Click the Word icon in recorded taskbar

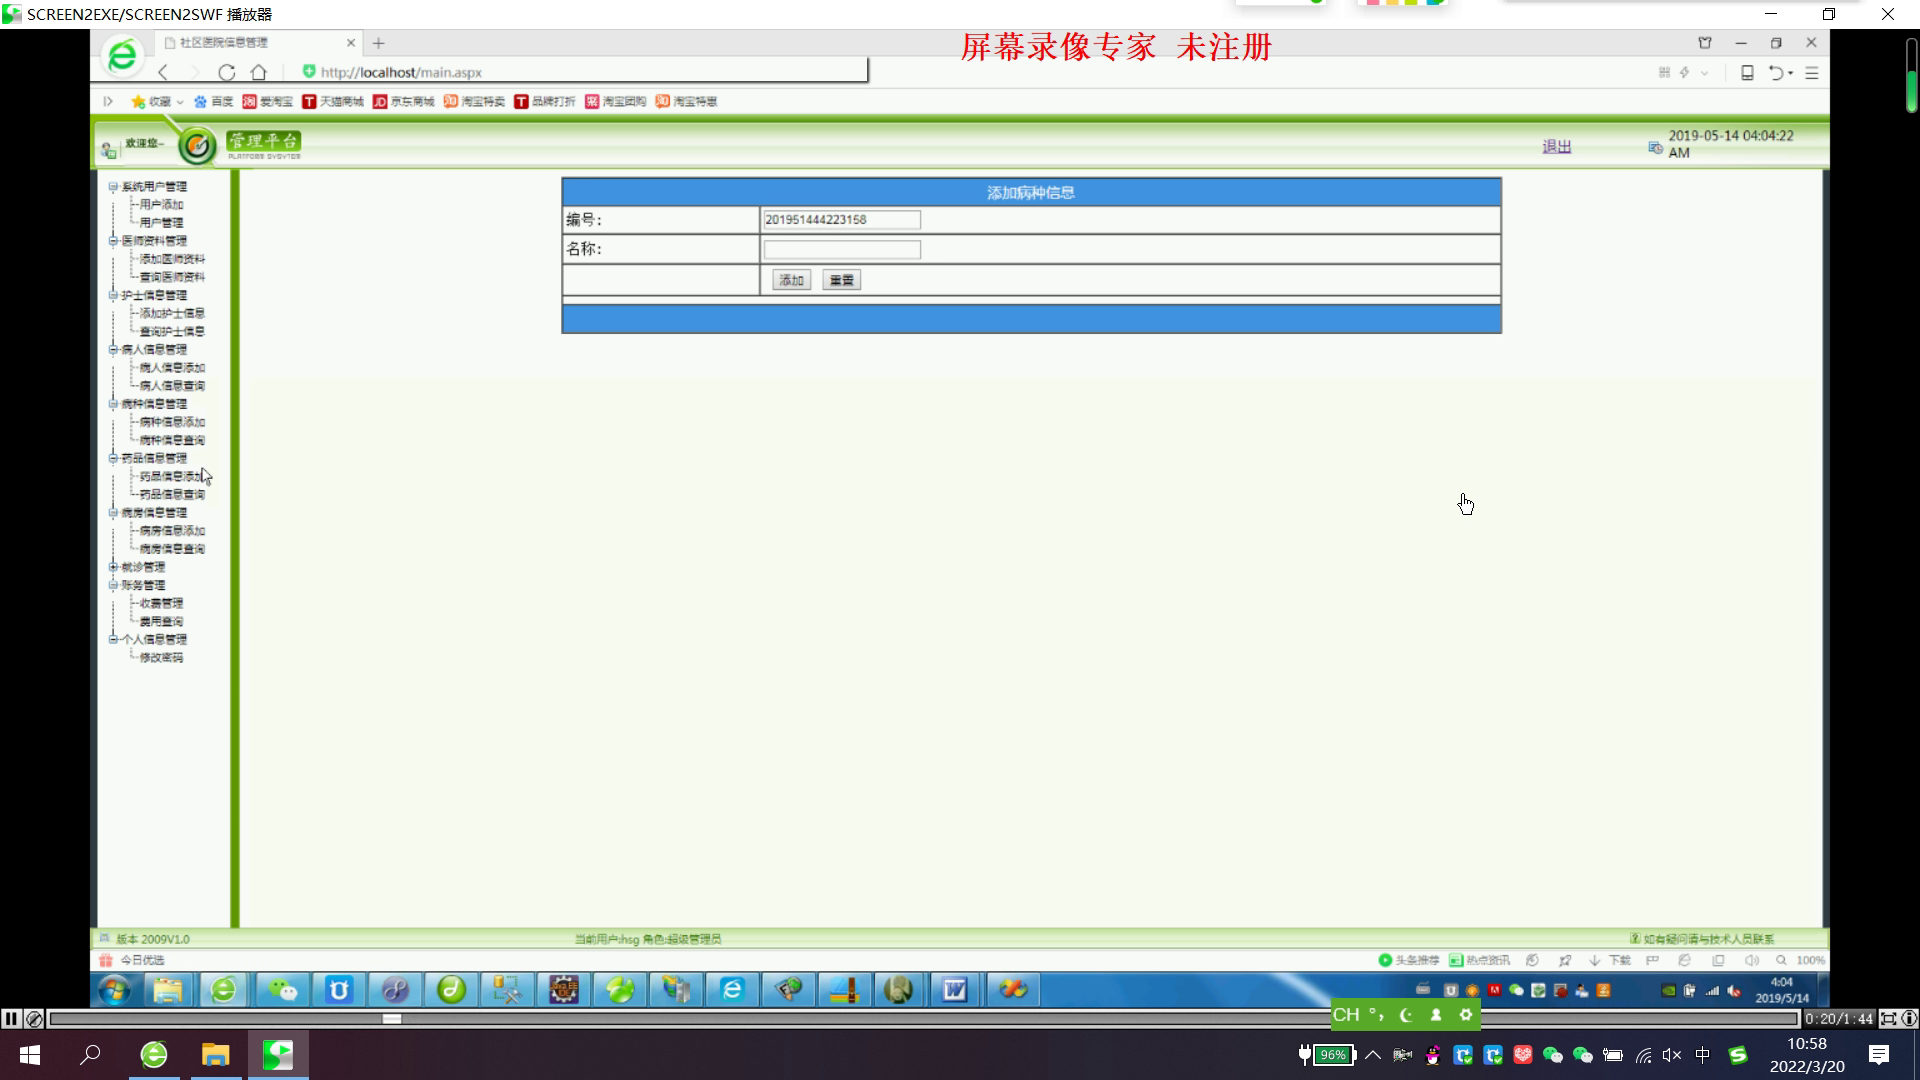[x=955, y=990]
